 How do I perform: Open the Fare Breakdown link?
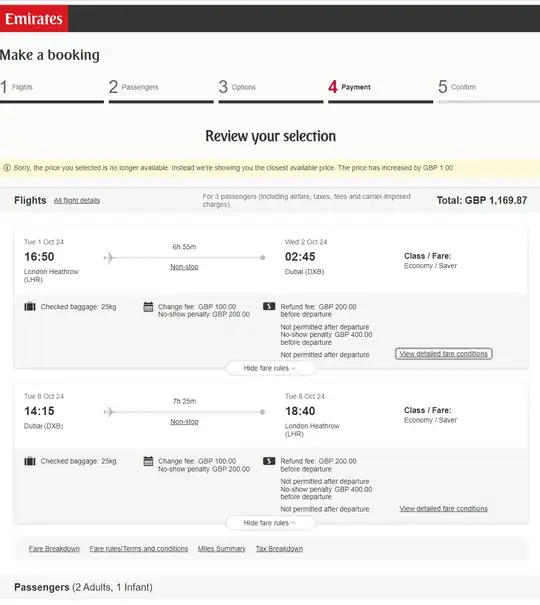point(54,549)
